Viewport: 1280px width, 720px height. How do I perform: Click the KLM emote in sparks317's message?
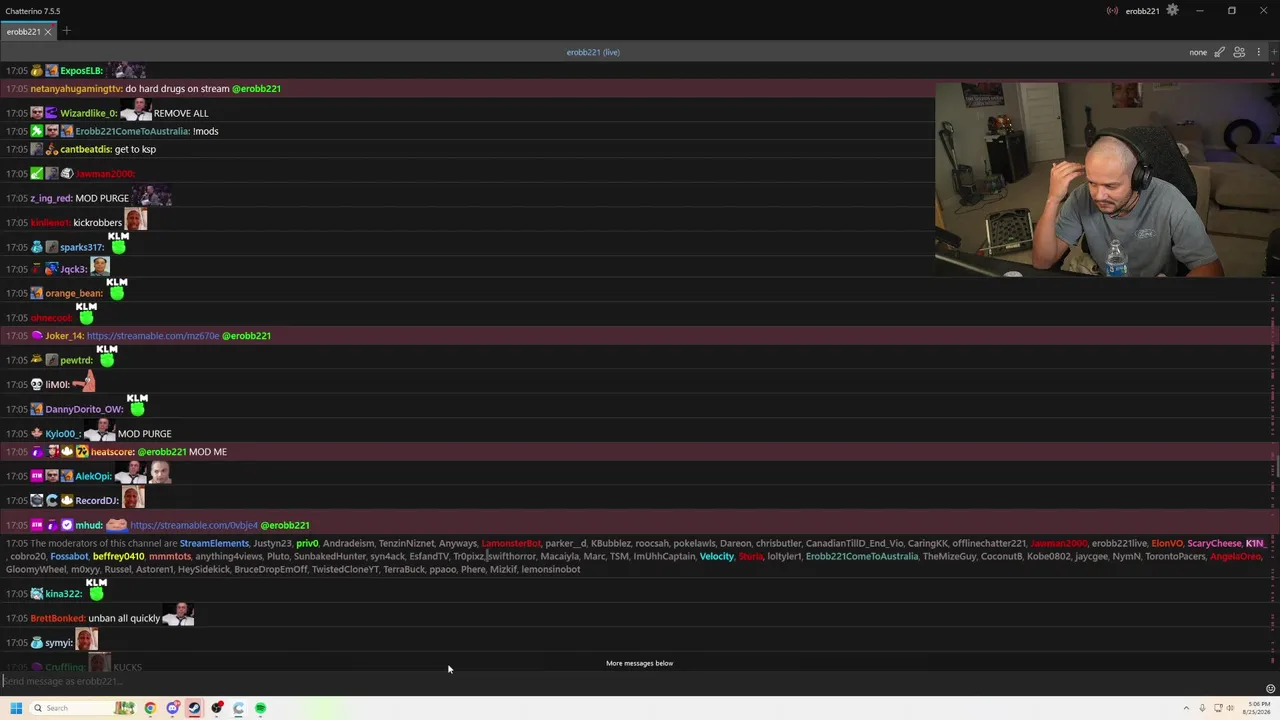coord(119,243)
